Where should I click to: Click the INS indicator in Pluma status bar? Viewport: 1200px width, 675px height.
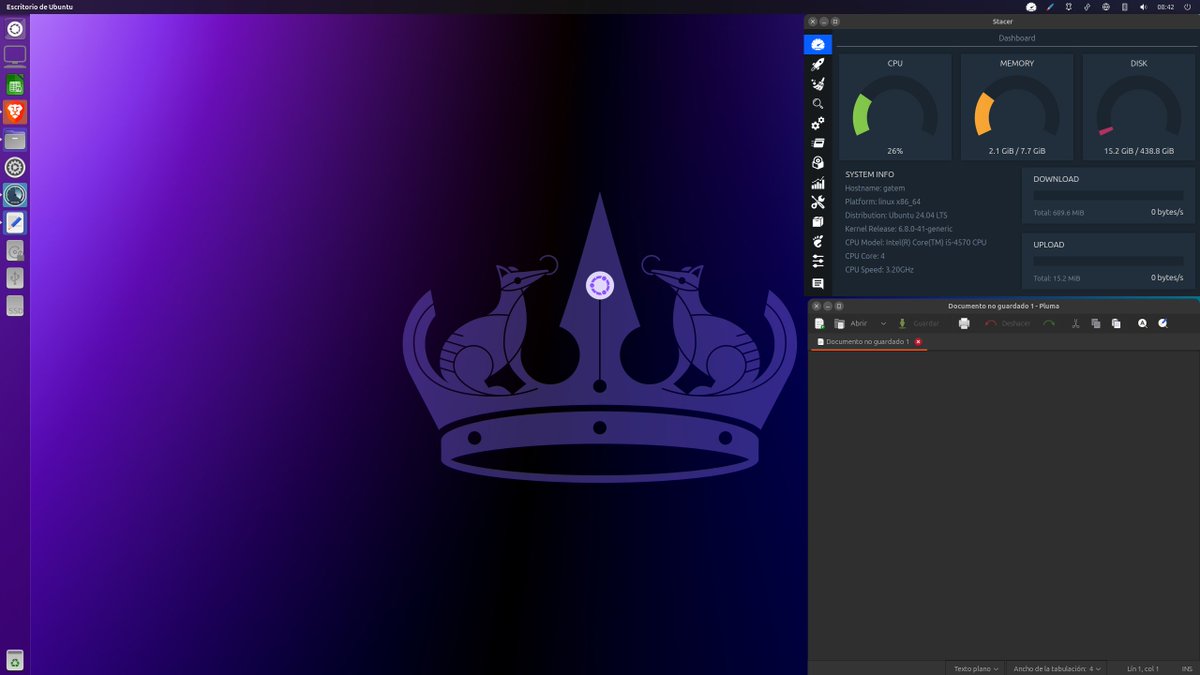(1187, 668)
